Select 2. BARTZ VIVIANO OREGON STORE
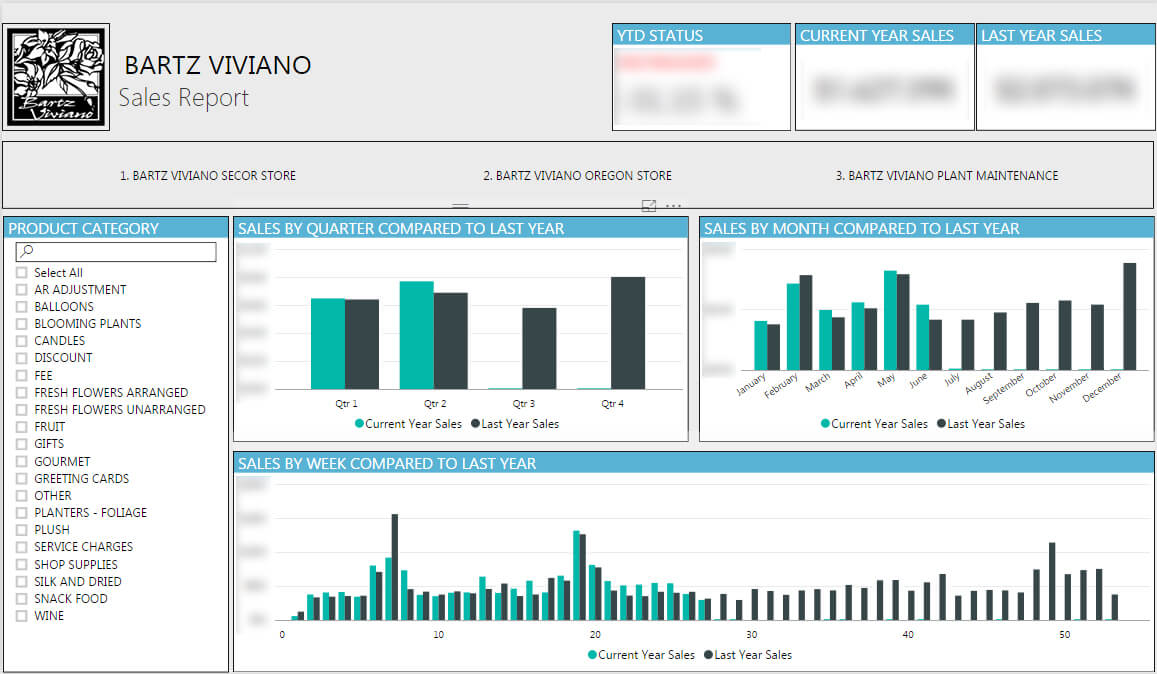 tap(577, 176)
